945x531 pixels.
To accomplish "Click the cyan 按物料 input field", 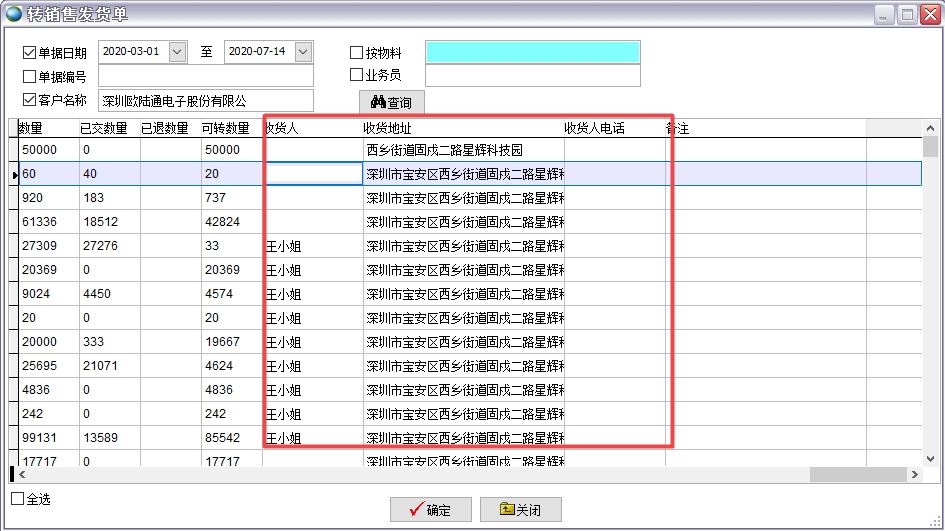I will click(x=532, y=52).
